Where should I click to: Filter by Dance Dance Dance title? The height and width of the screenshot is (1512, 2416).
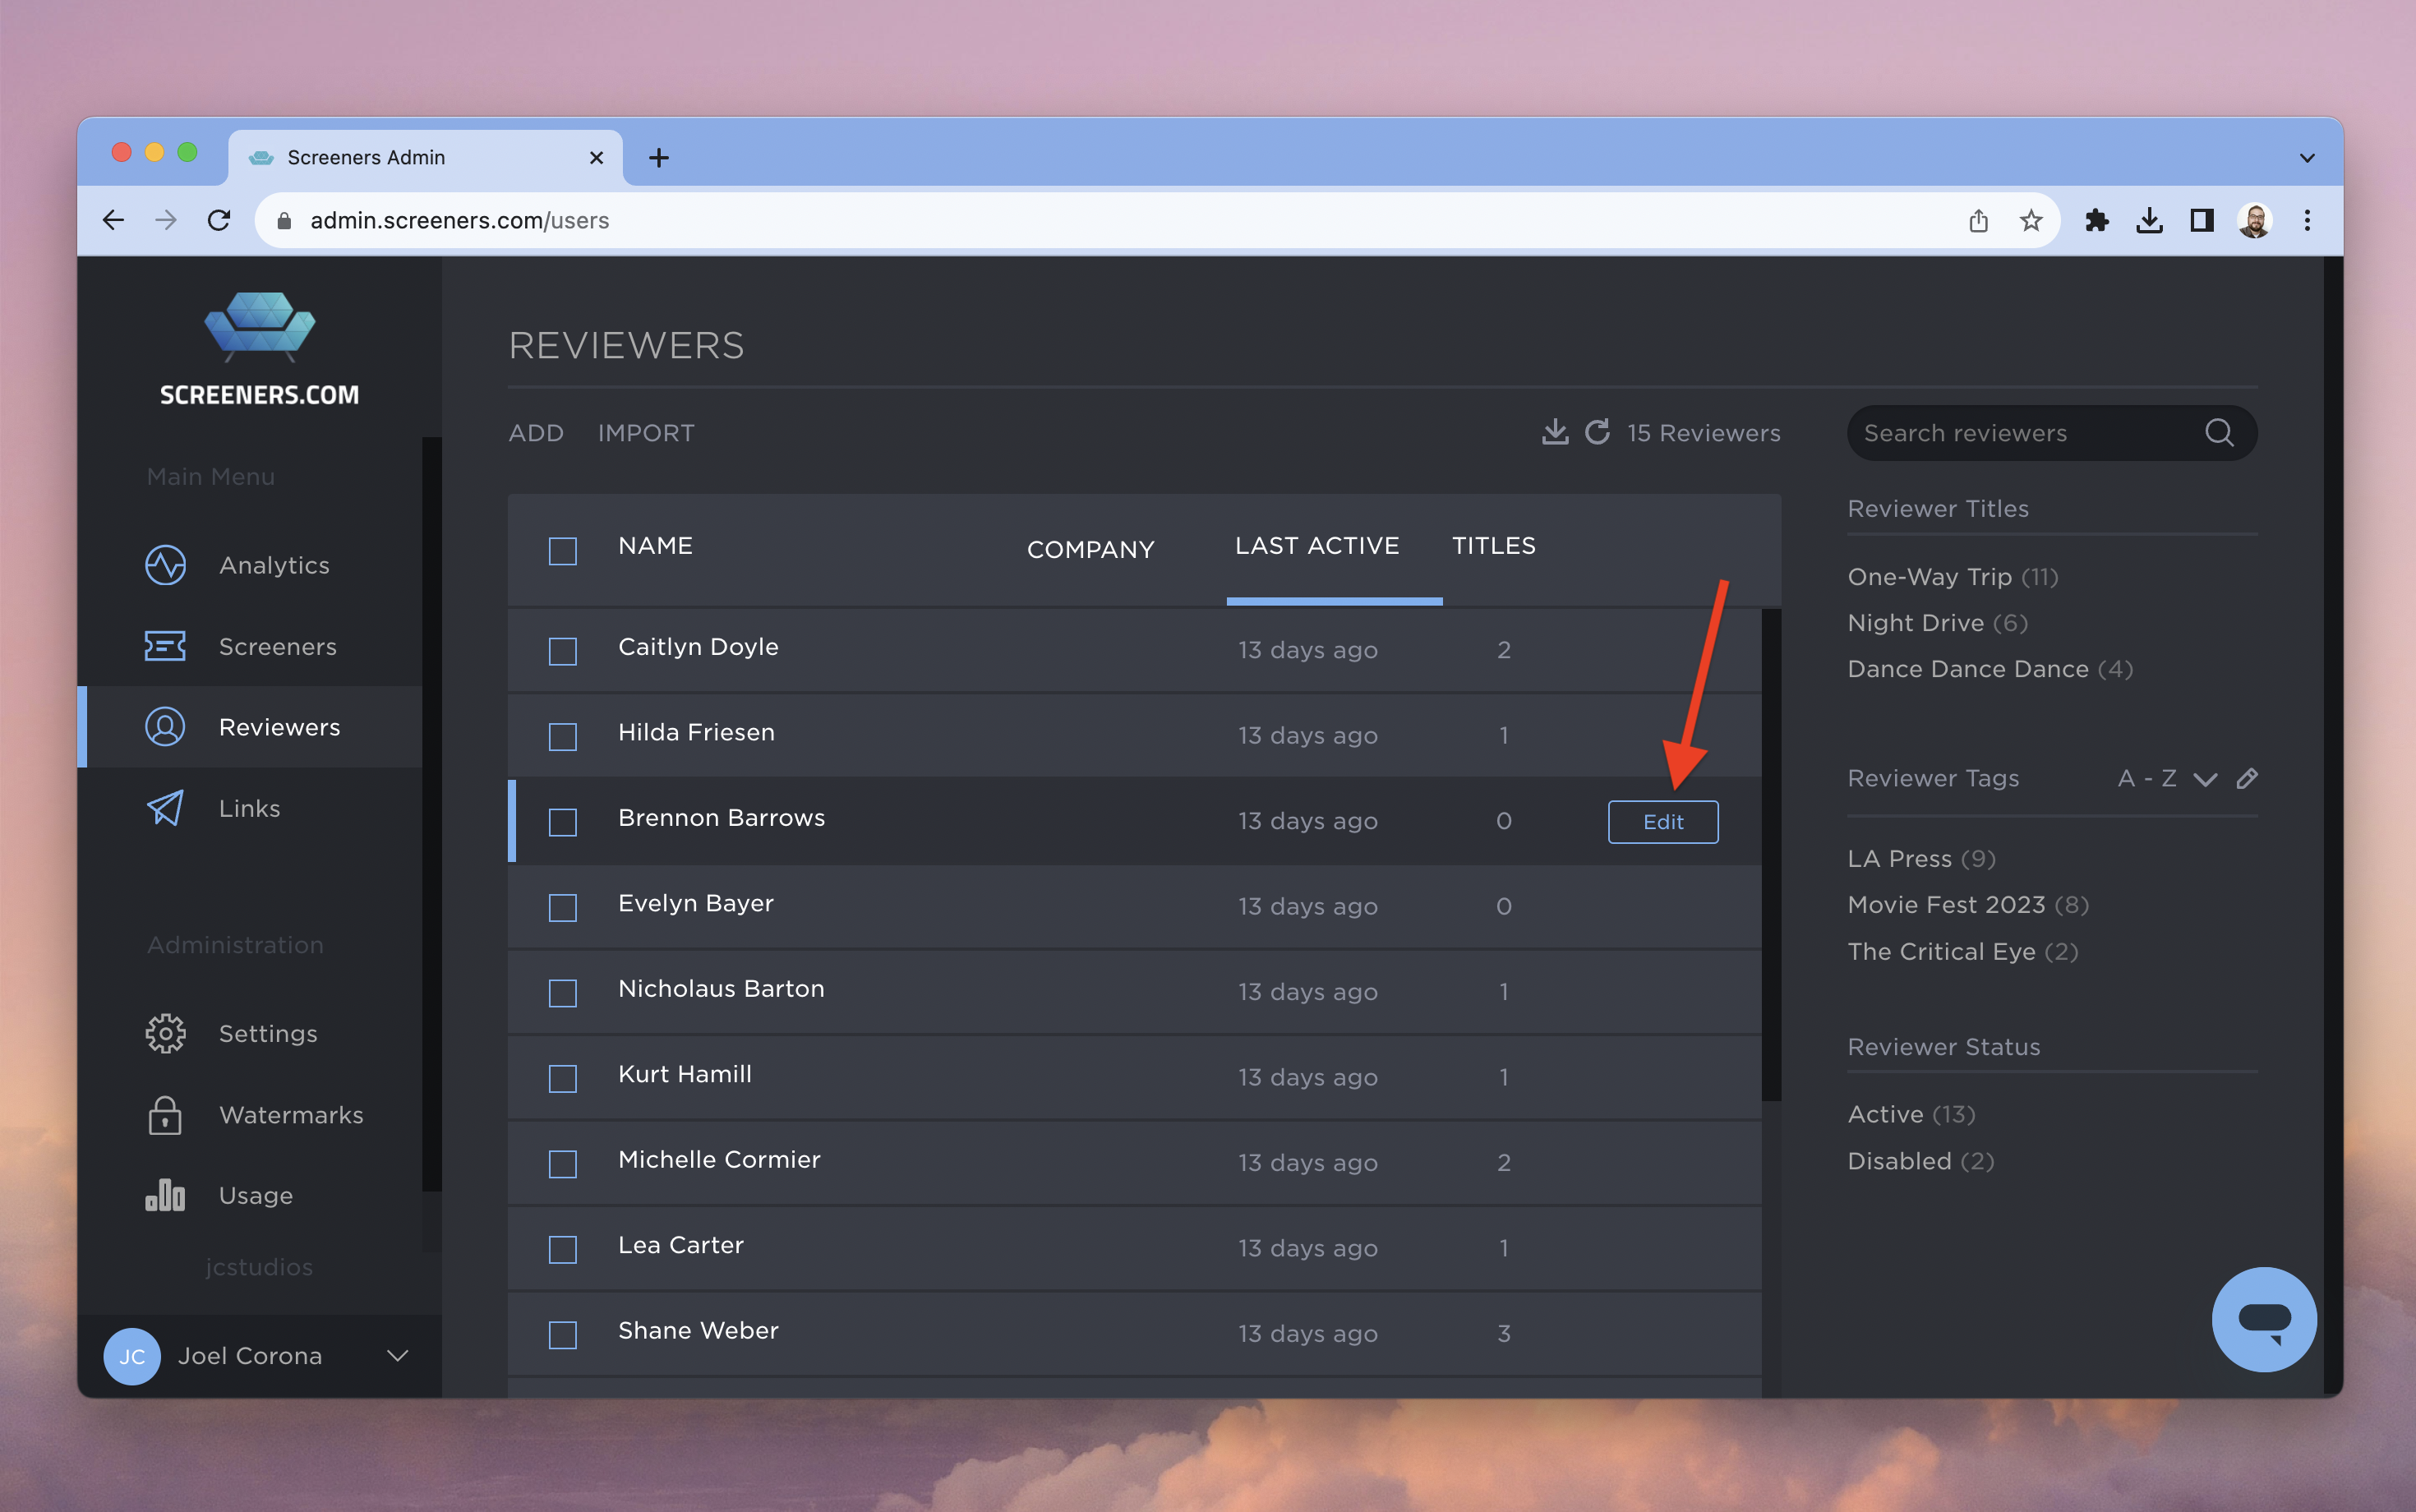[x=1990, y=669]
